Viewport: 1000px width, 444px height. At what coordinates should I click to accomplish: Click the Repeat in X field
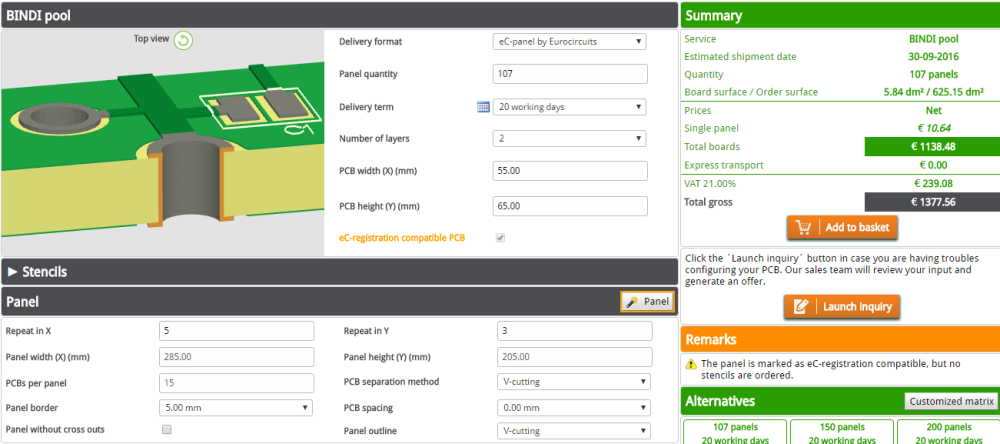click(x=235, y=331)
